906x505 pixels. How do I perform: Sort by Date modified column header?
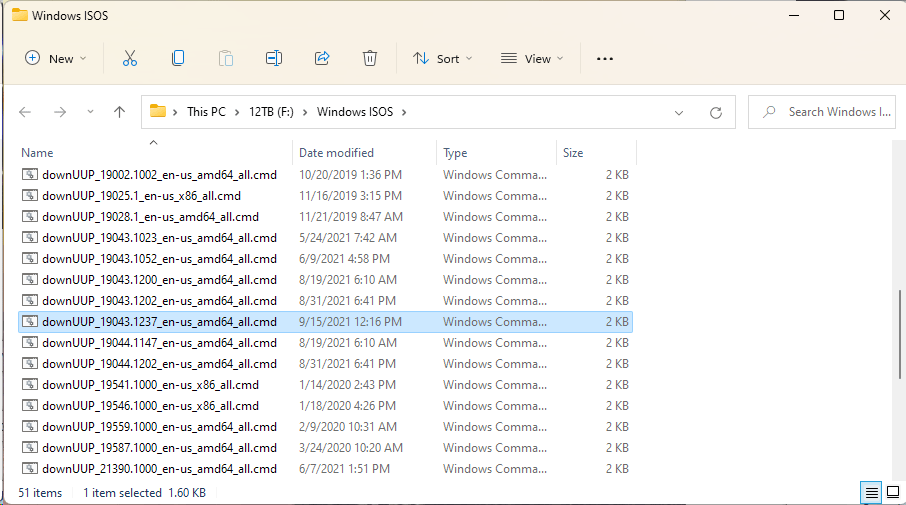pos(336,153)
